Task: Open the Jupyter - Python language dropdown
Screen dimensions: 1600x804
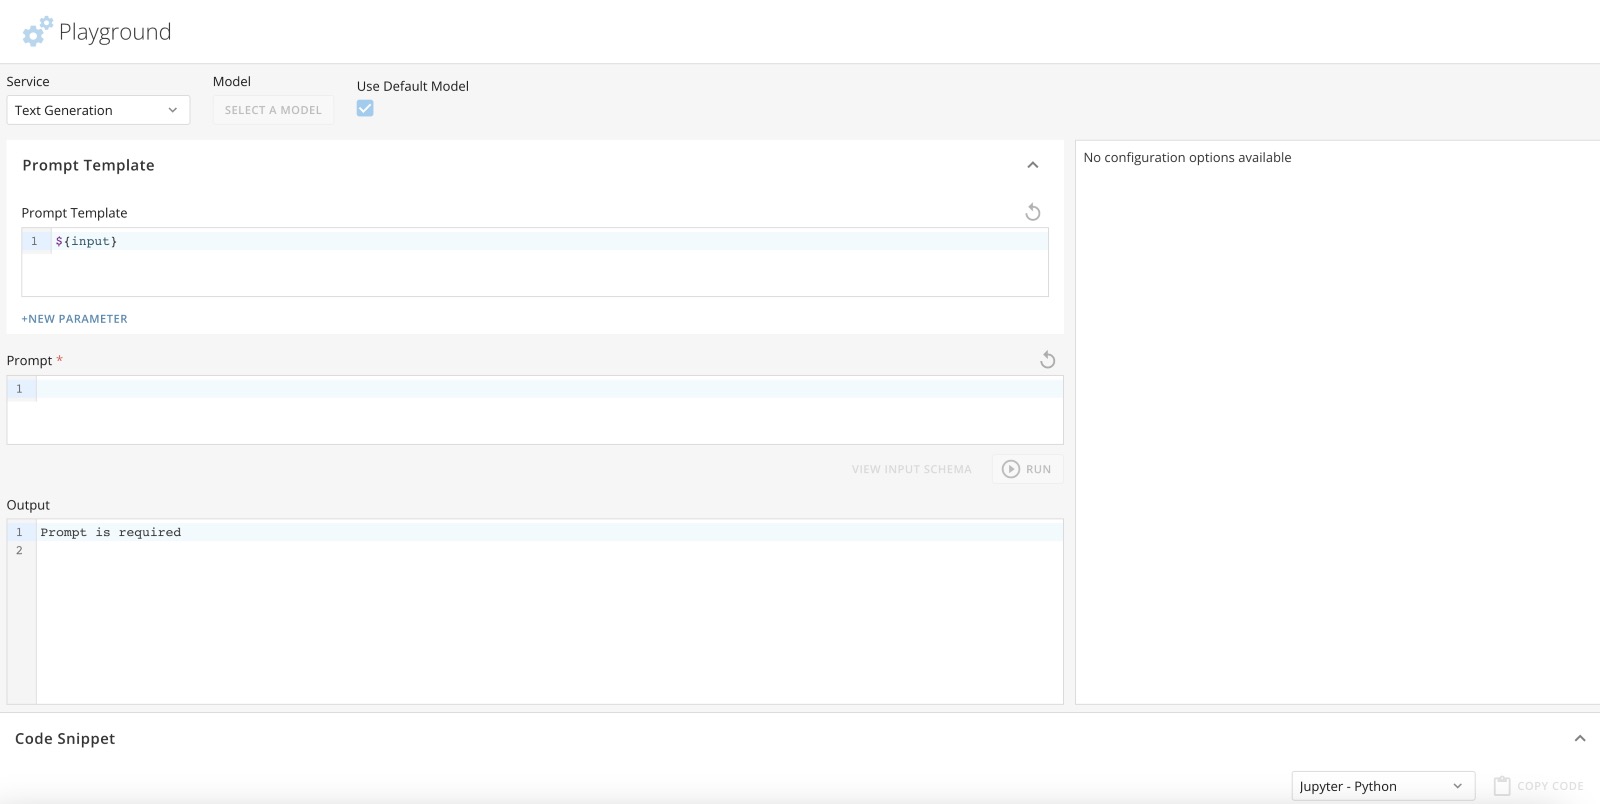Action: point(1383,786)
